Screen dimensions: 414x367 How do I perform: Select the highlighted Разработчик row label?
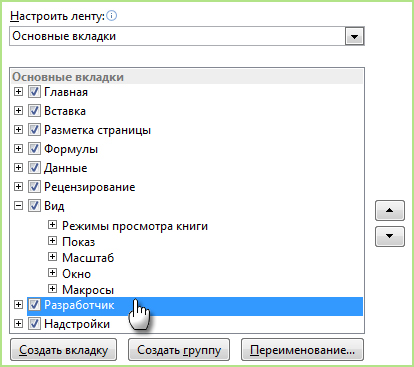(79, 305)
